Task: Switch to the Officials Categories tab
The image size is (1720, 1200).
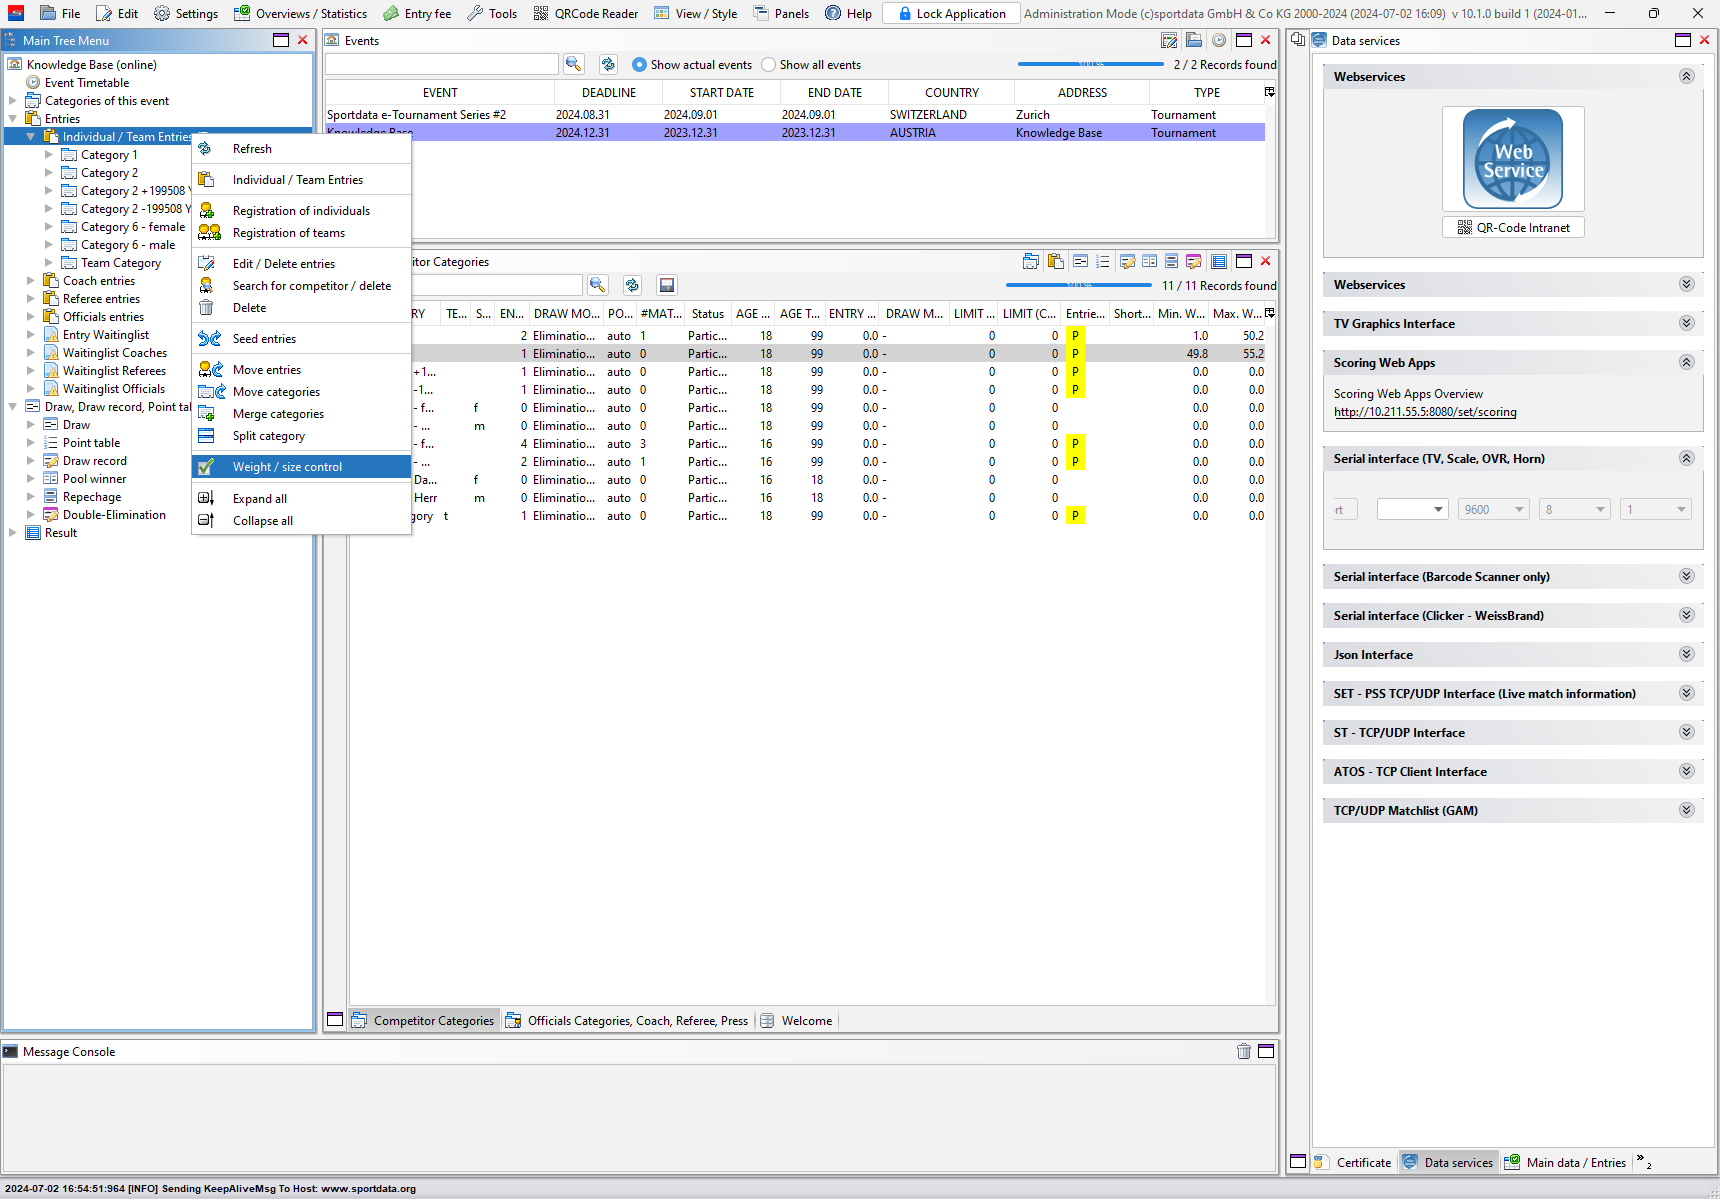Action: (637, 1021)
